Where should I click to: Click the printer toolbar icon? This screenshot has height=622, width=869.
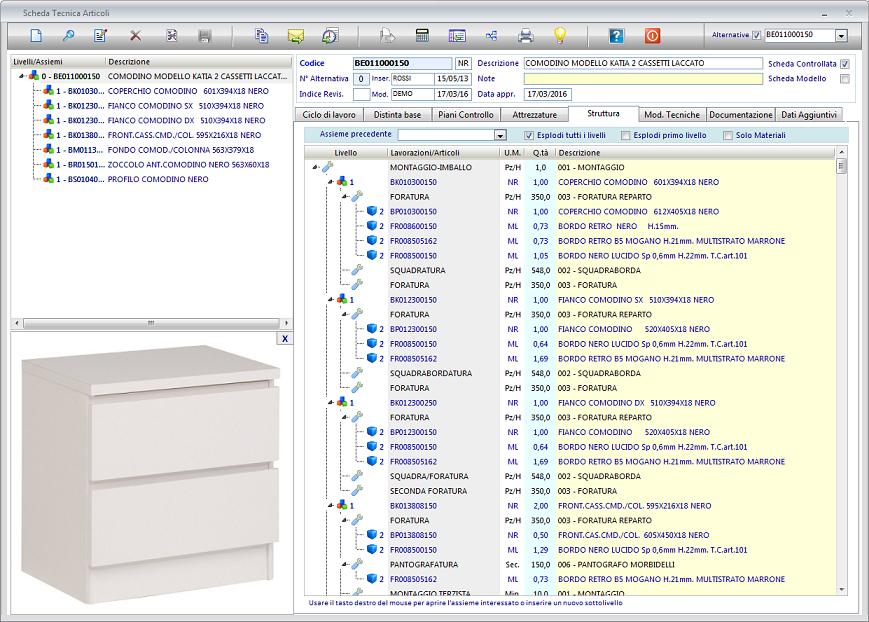tap(525, 37)
